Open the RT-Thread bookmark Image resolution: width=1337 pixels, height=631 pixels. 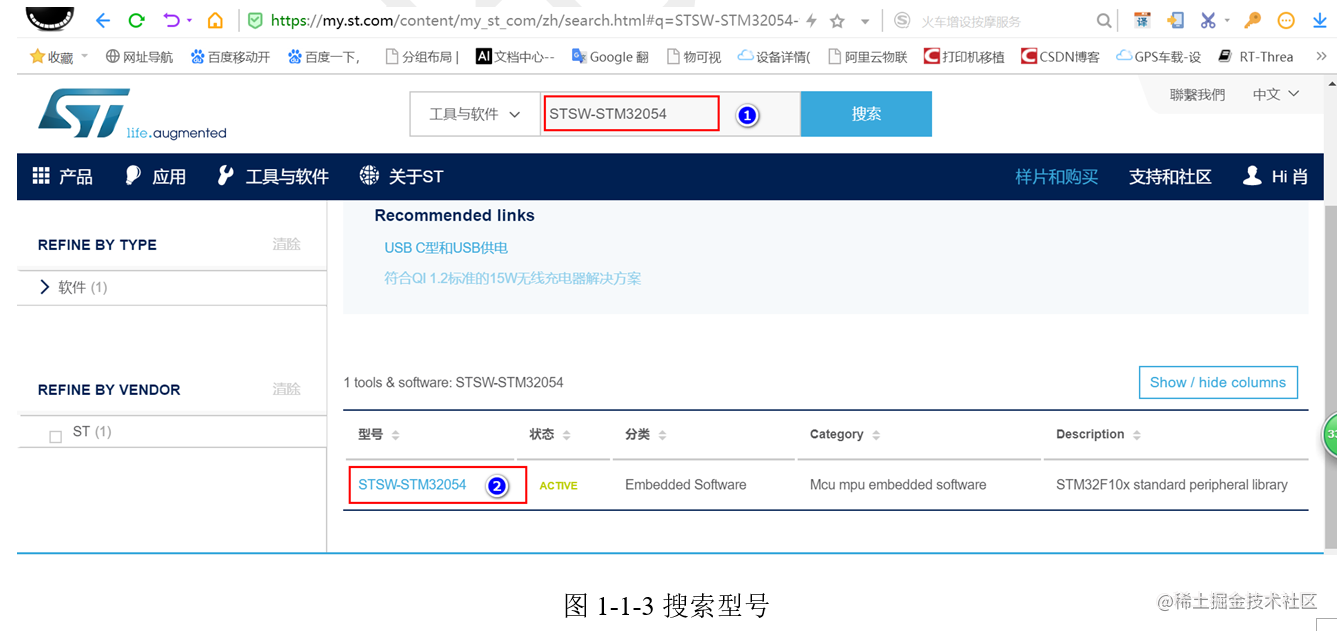(1256, 57)
